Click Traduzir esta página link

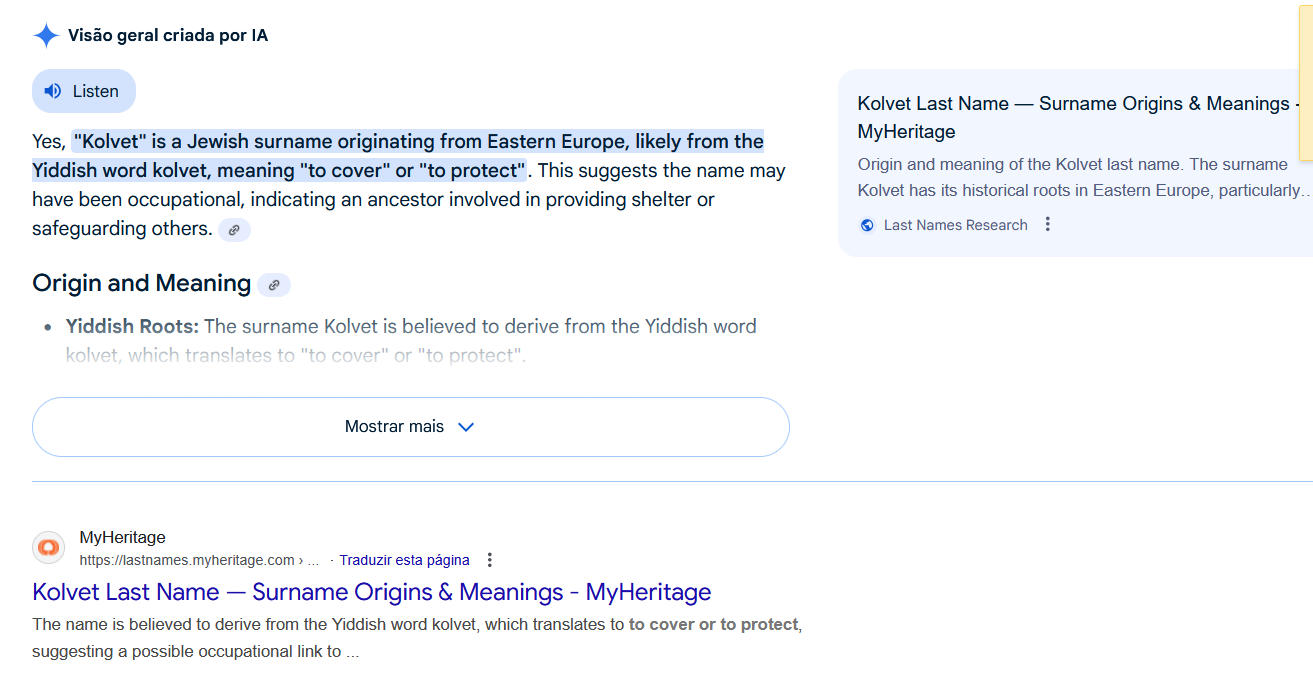pos(404,560)
